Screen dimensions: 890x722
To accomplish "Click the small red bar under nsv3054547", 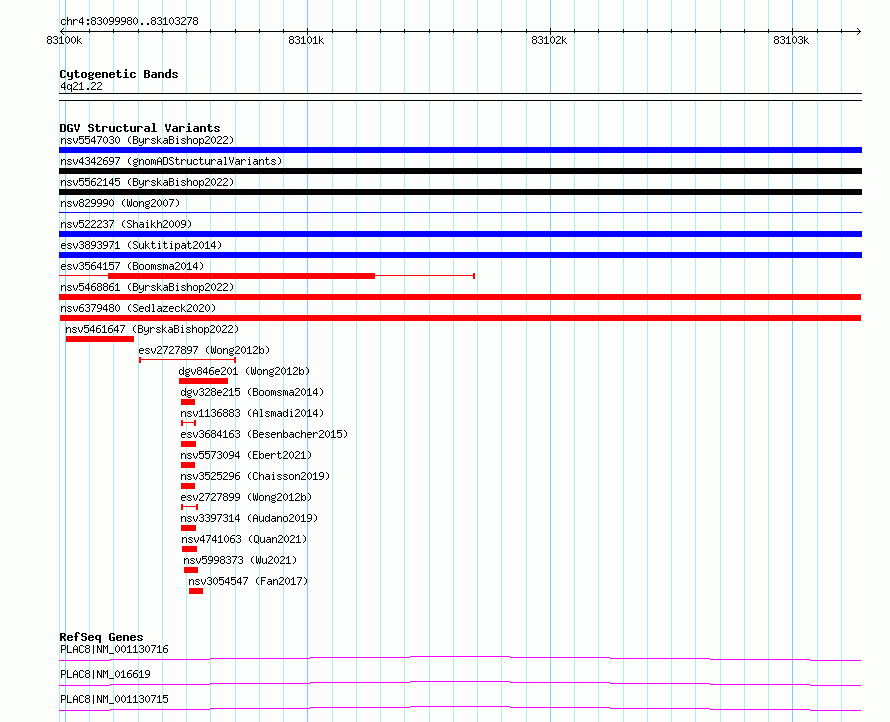I will click(x=196, y=591).
